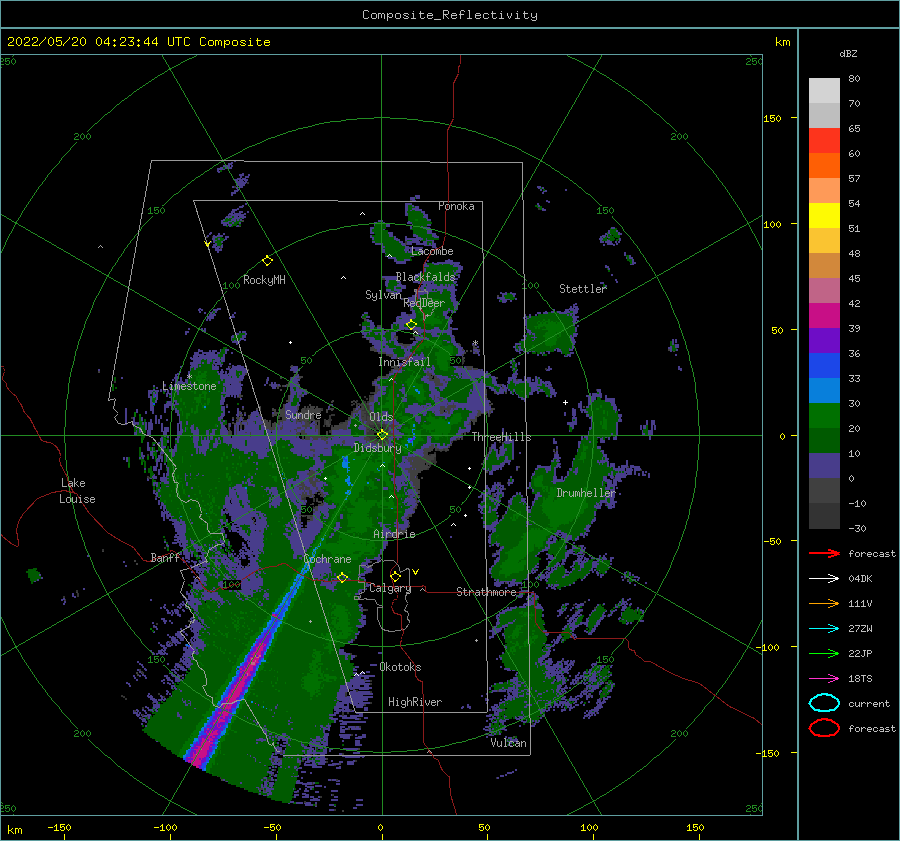Click the green 22JP arrow in the legend
Viewport: 900px width, 841px height.
824,653
